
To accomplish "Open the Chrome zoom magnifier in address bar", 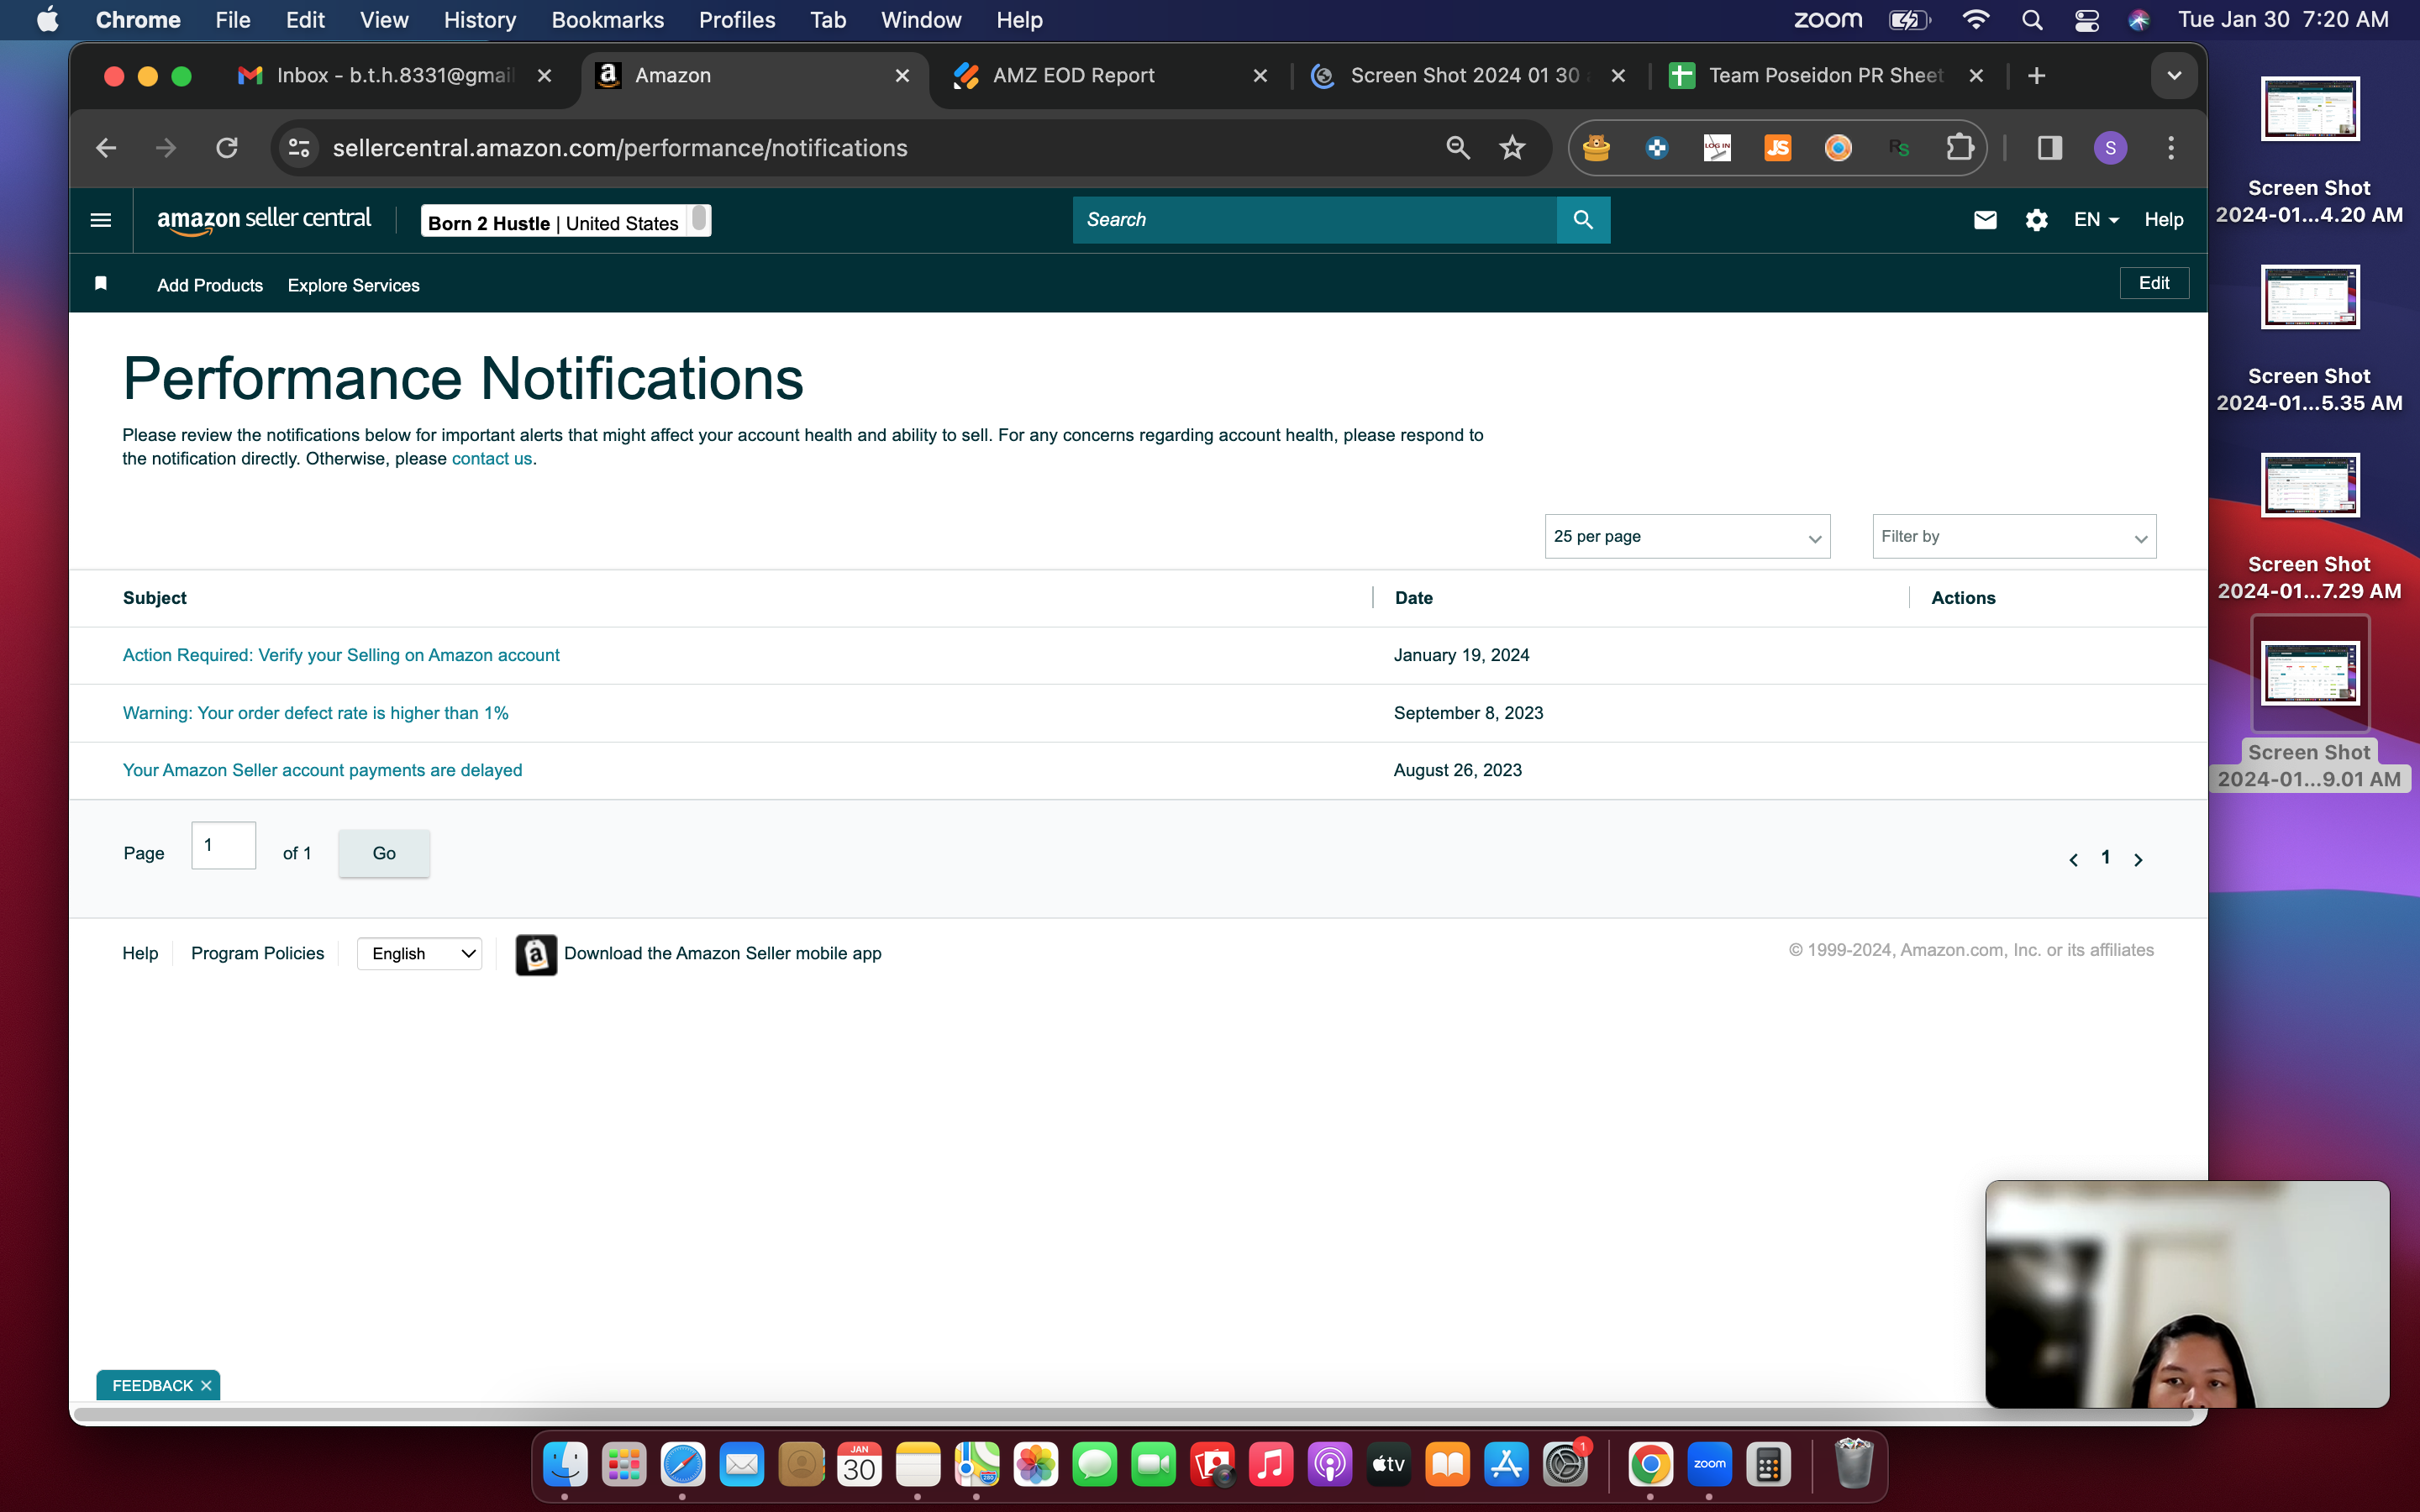I will point(1458,148).
